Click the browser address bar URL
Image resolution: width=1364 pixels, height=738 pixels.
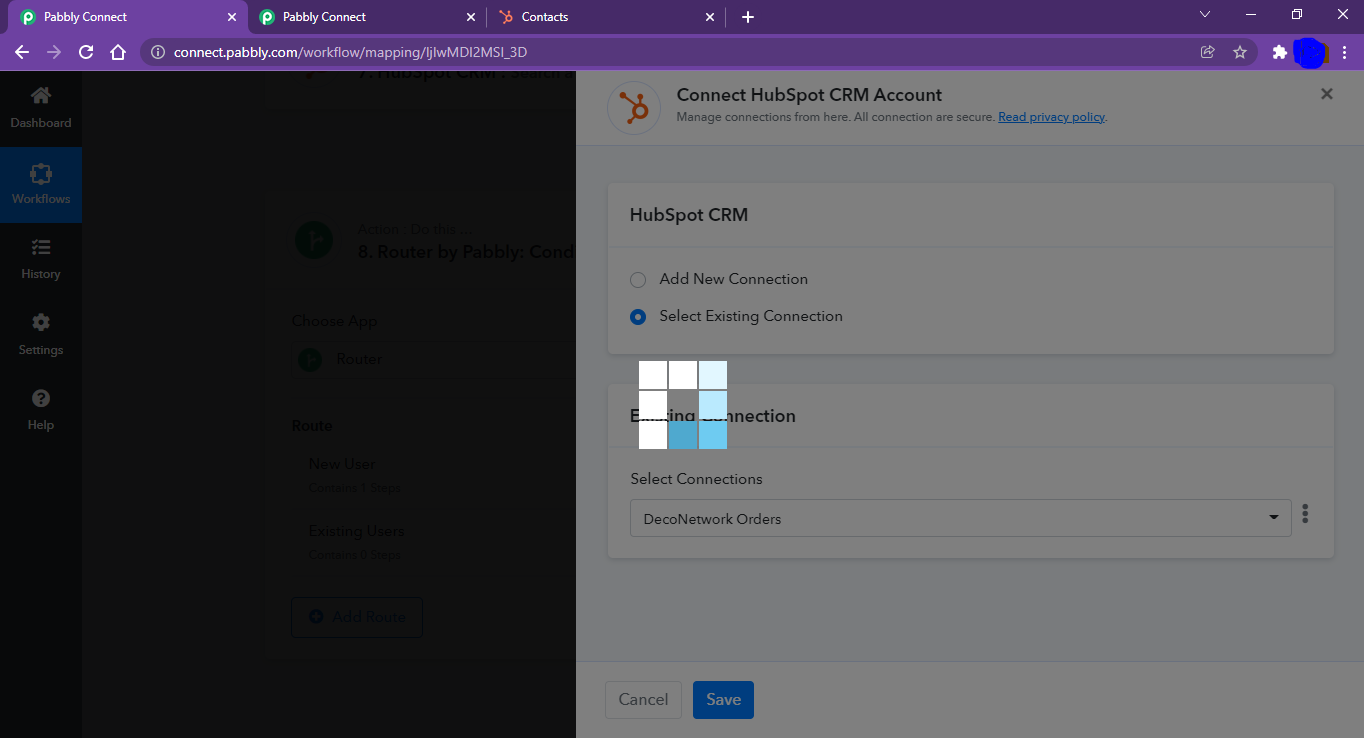pos(350,52)
